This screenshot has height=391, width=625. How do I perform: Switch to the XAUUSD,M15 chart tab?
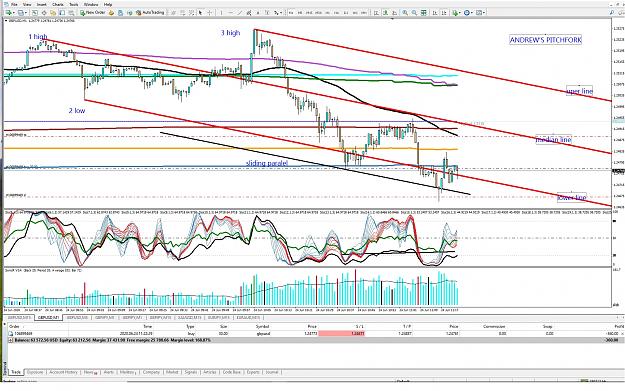point(190,318)
